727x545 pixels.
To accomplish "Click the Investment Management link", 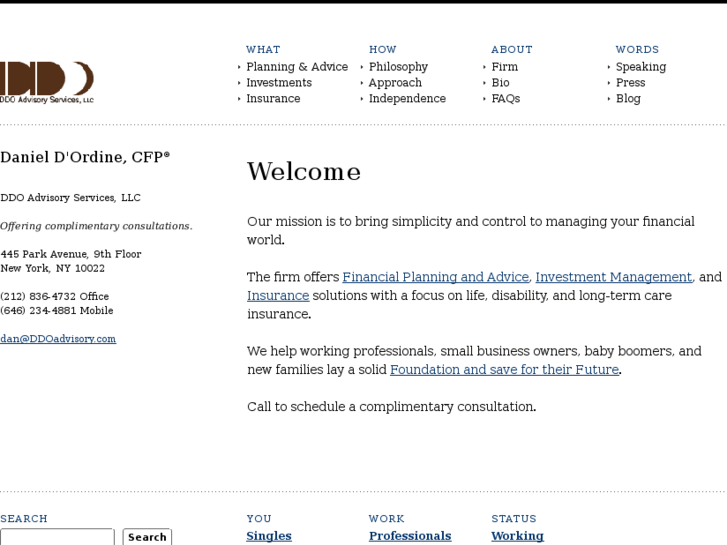I will coord(613,277).
